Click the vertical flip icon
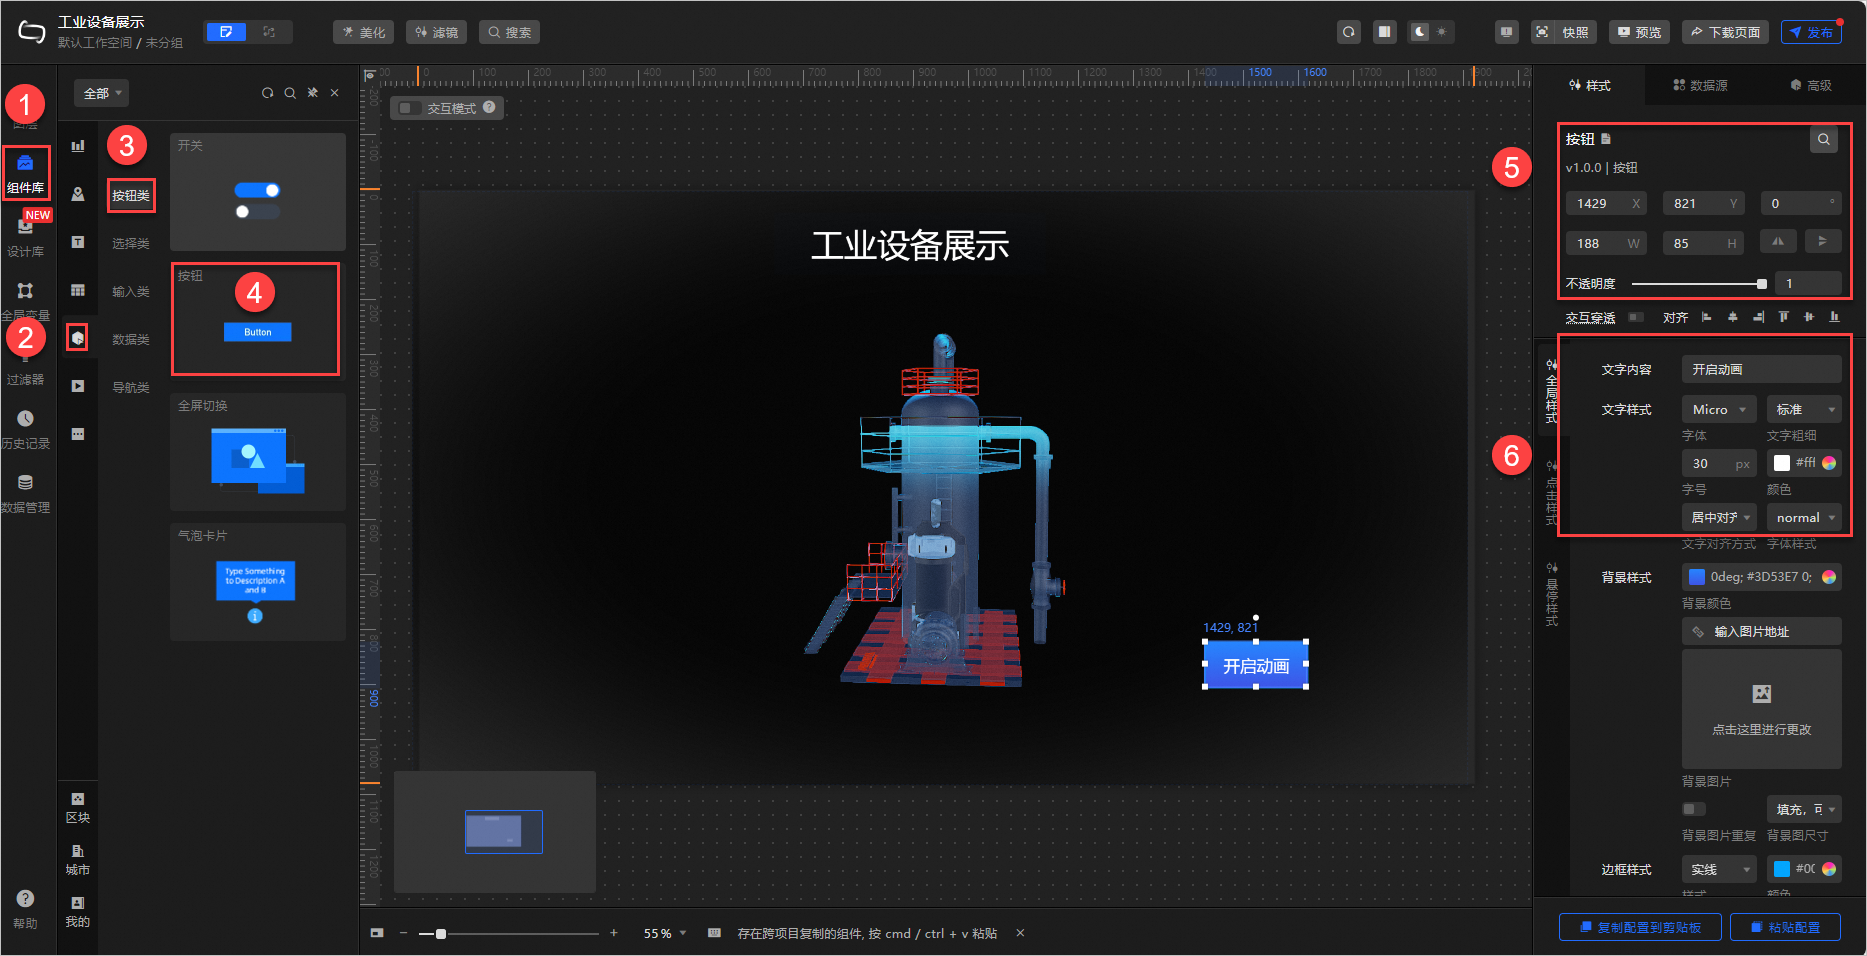Viewport: 1867px width, 956px height. [1823, 241]
